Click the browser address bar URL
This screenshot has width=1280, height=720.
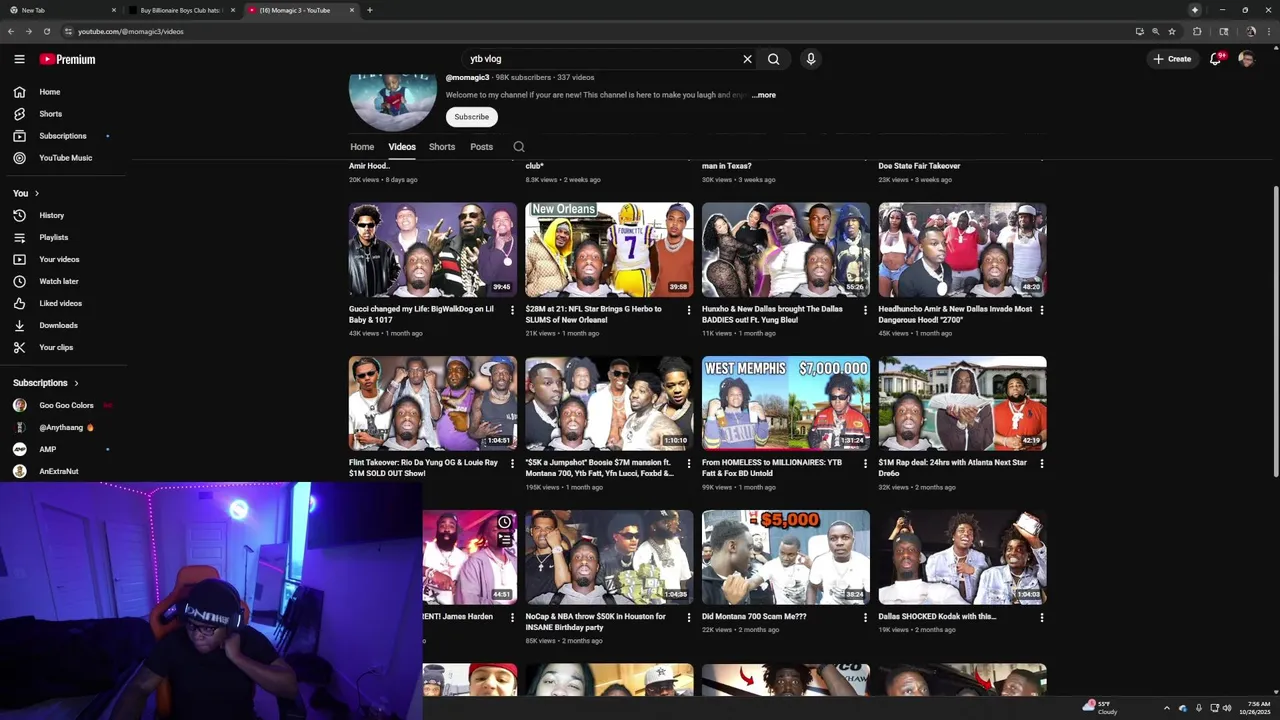pyautogui.click(x=131, y=31)
